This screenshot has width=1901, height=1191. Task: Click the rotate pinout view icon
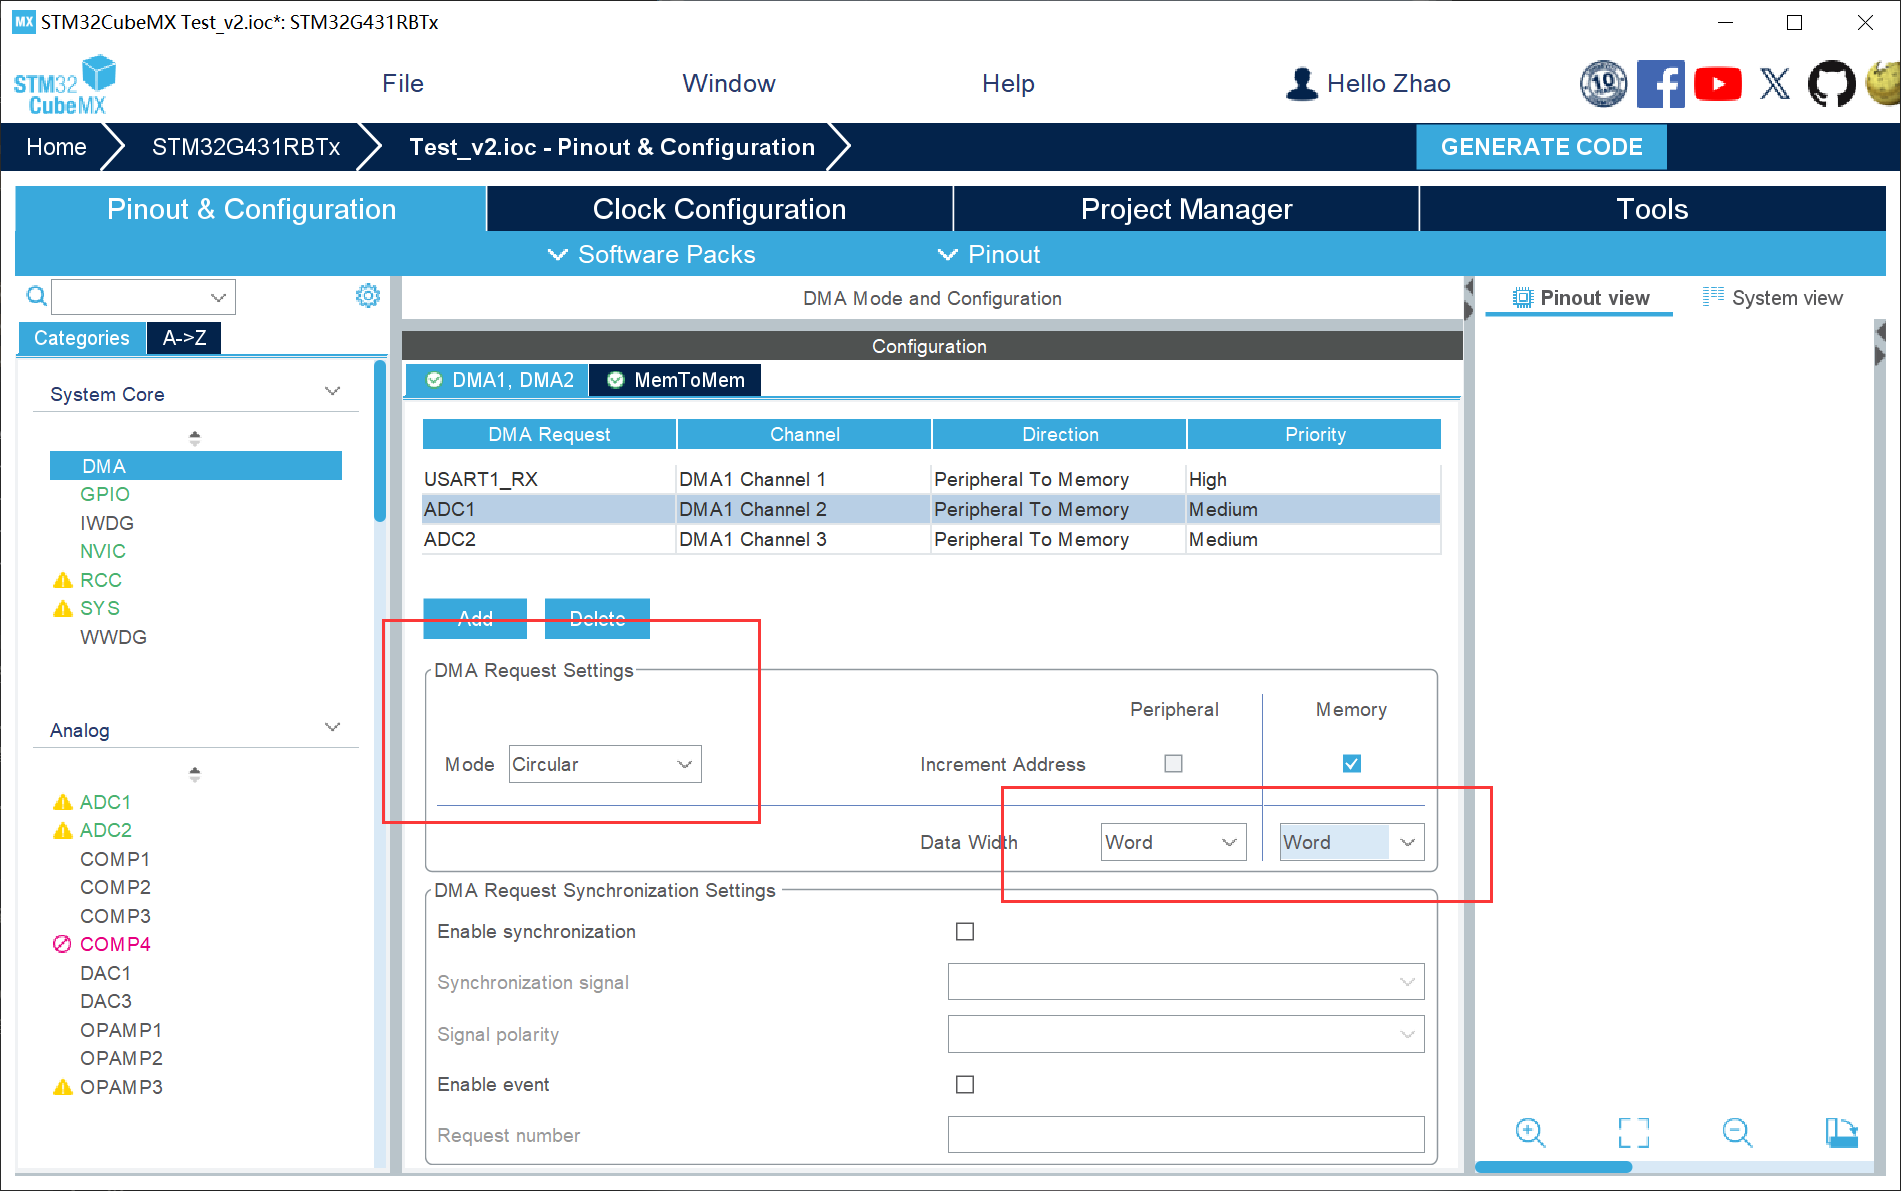[x=1841, y=1132]
